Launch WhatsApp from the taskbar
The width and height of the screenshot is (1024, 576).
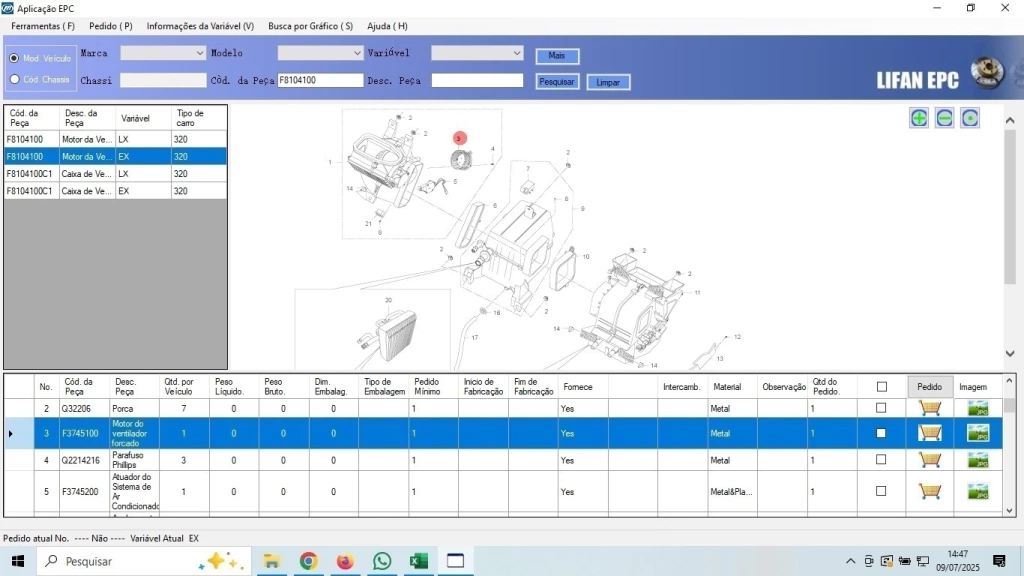[382, 561]
